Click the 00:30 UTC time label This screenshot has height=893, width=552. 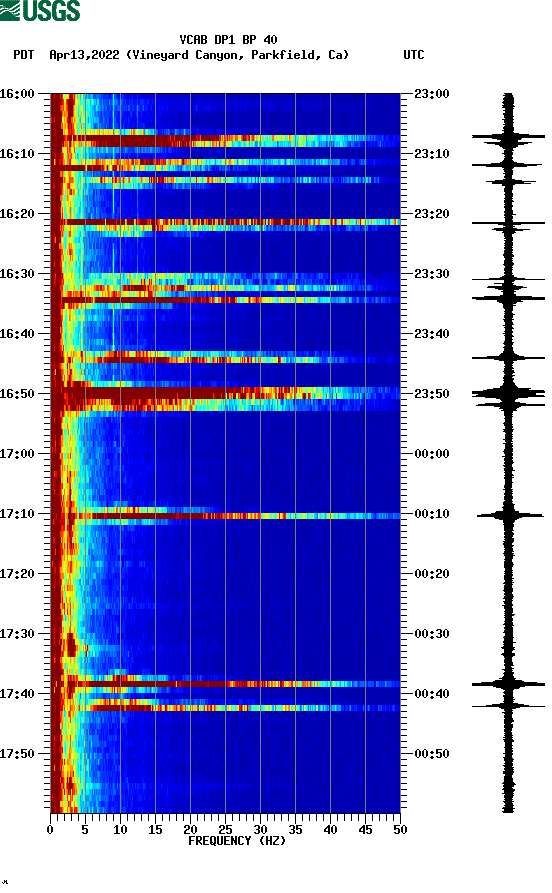[x=432, y=634]
